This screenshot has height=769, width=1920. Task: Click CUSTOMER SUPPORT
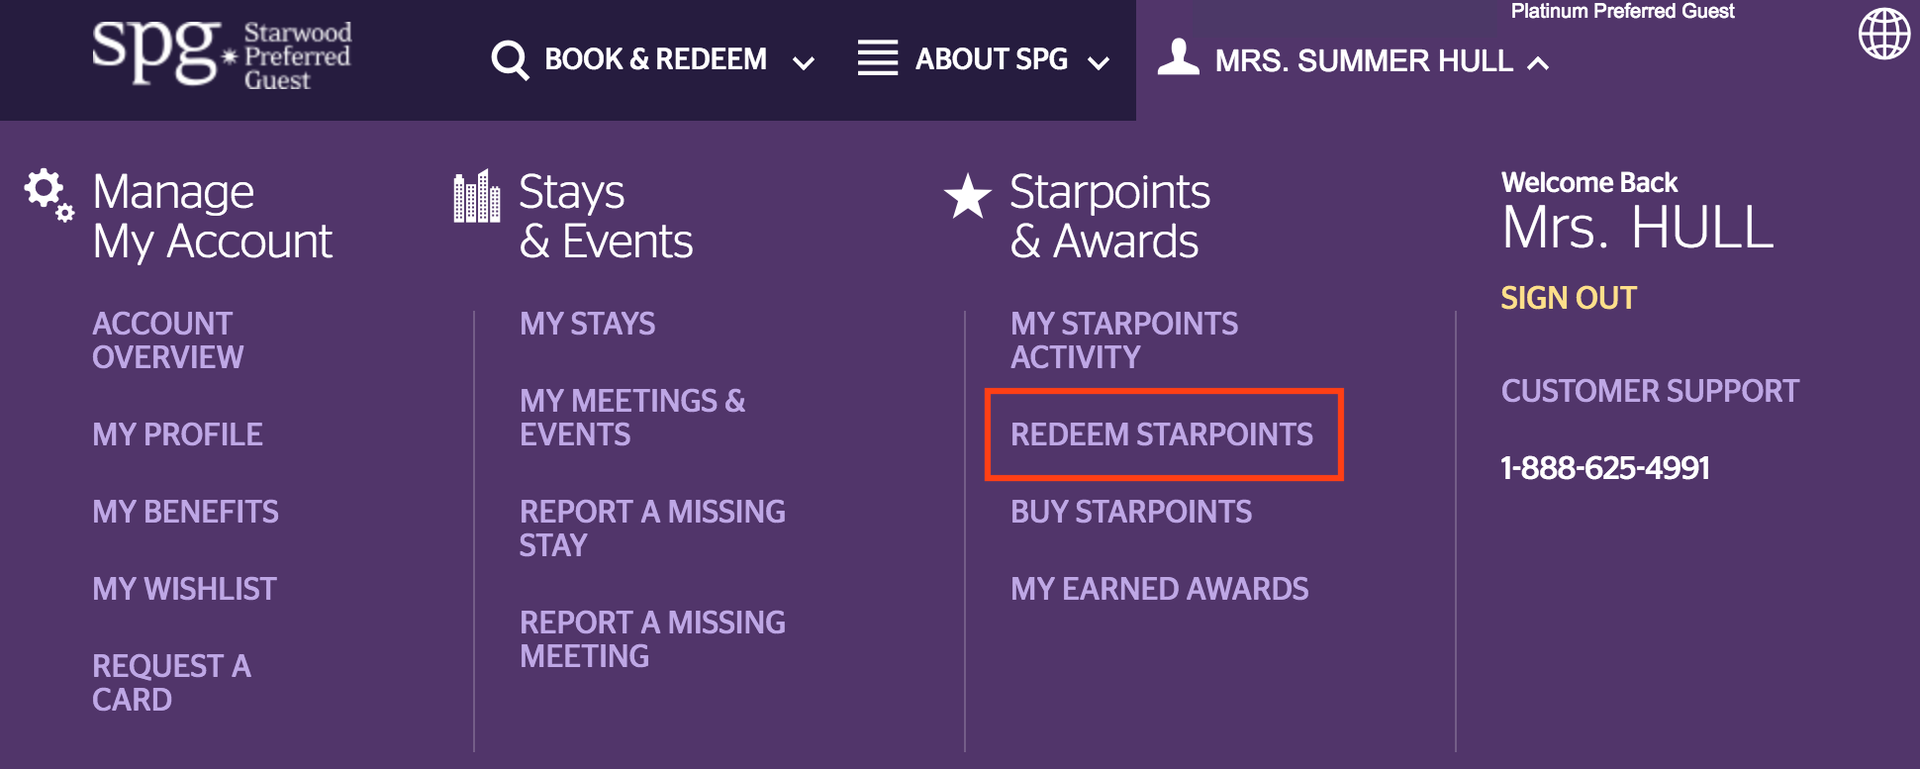tap(1649, 391)
